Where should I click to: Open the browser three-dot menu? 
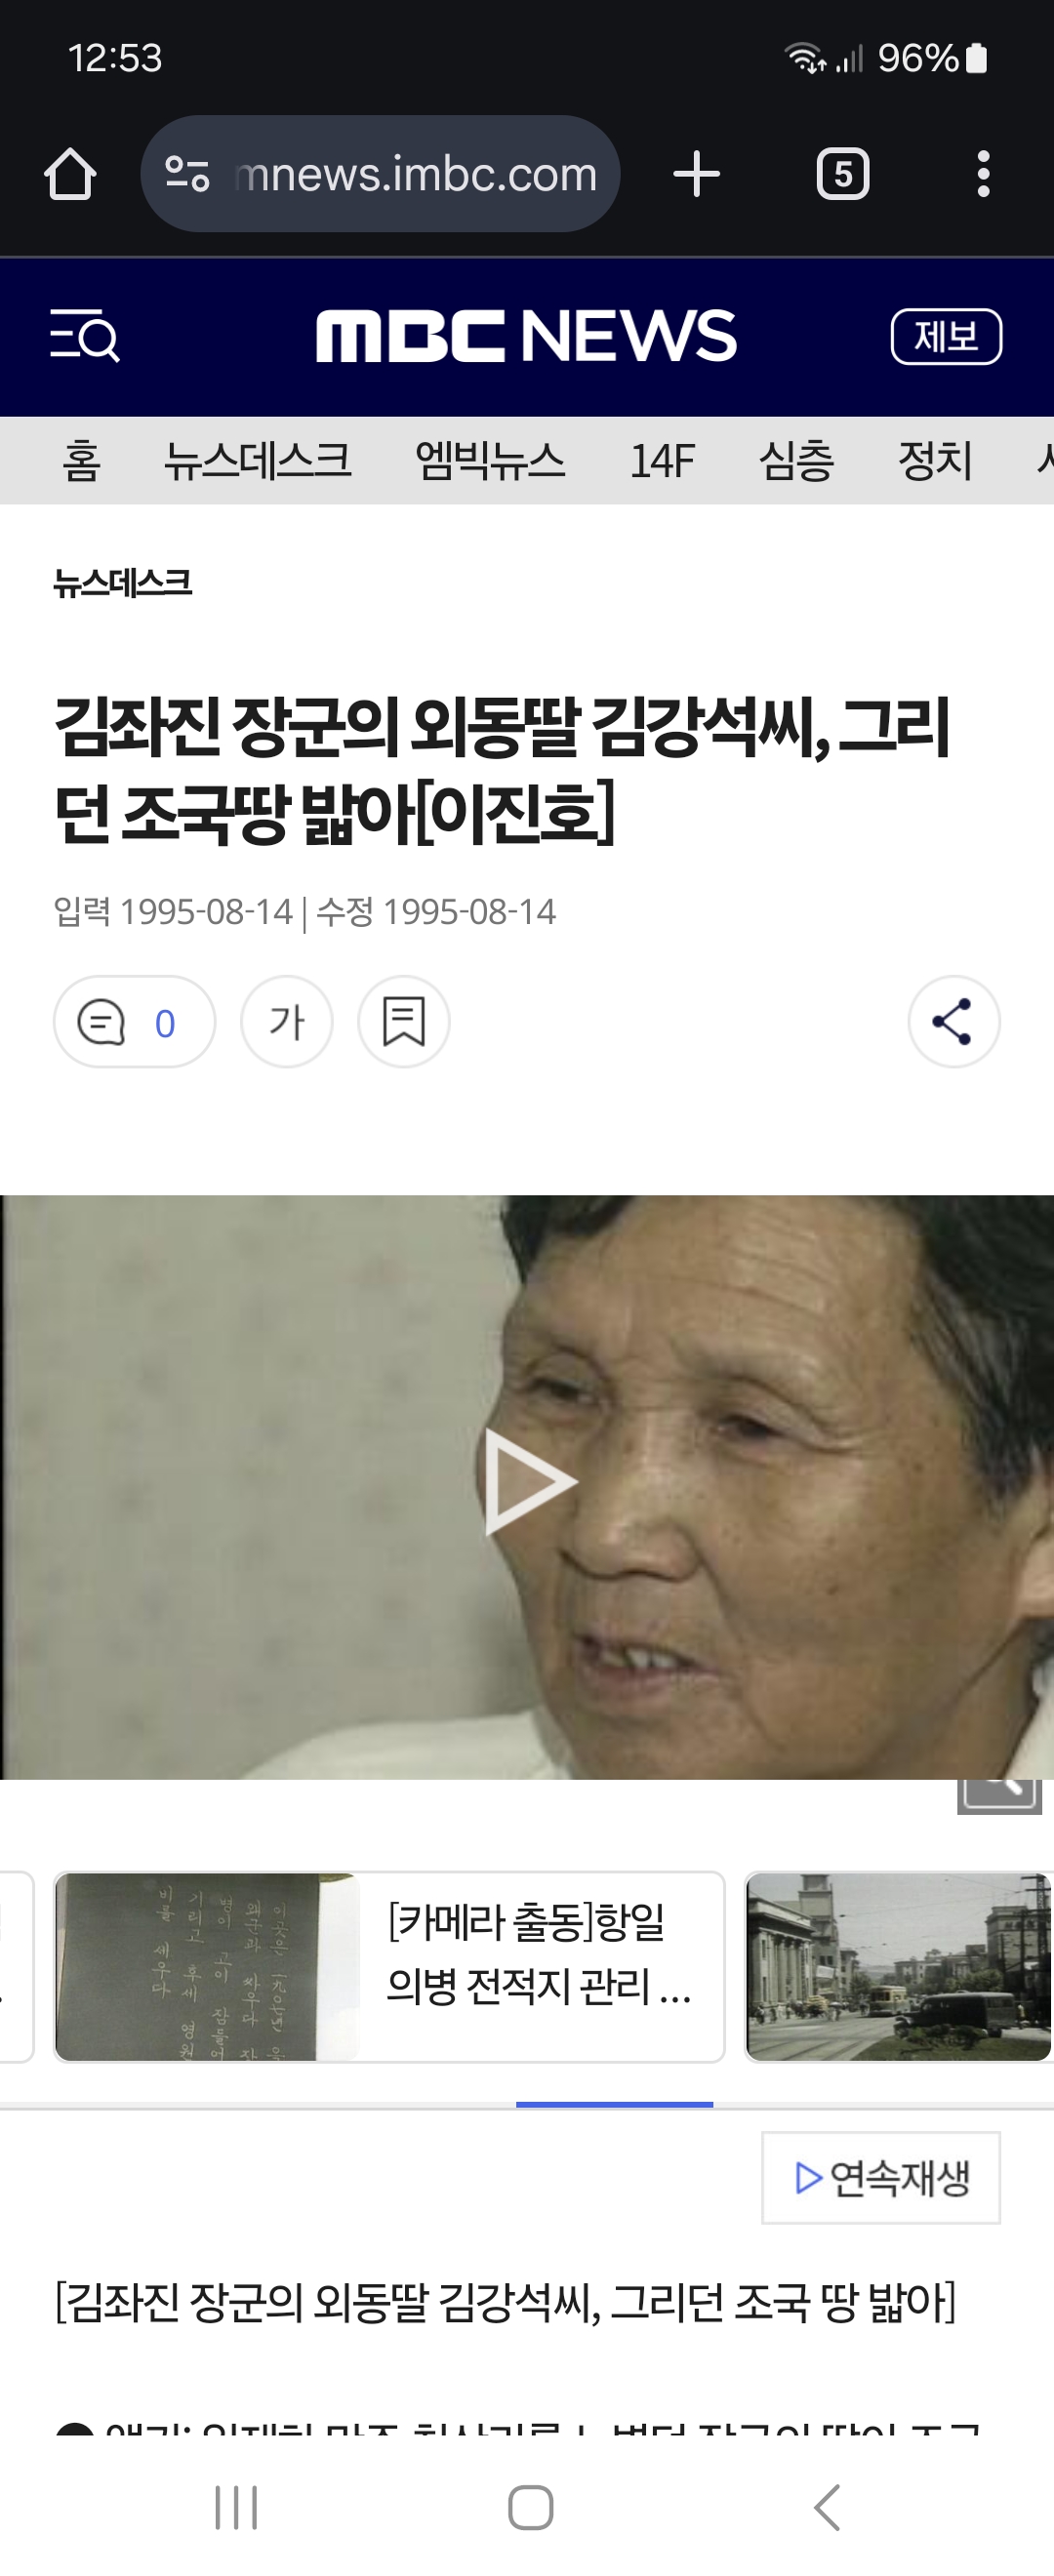pyautogui.click(x=983, y=174)
